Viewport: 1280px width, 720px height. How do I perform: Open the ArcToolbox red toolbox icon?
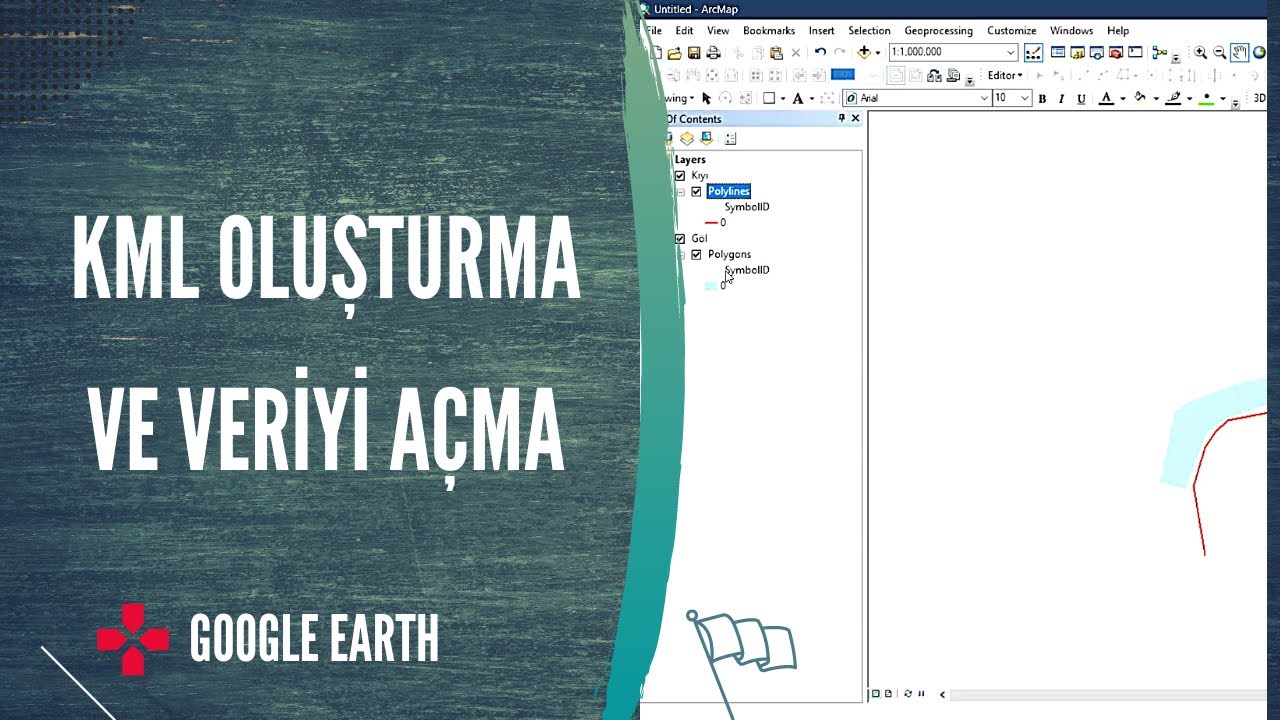[1116, 53]
